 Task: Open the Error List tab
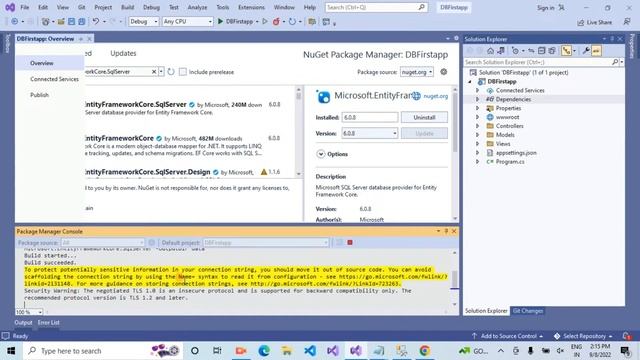click(49, 322)
